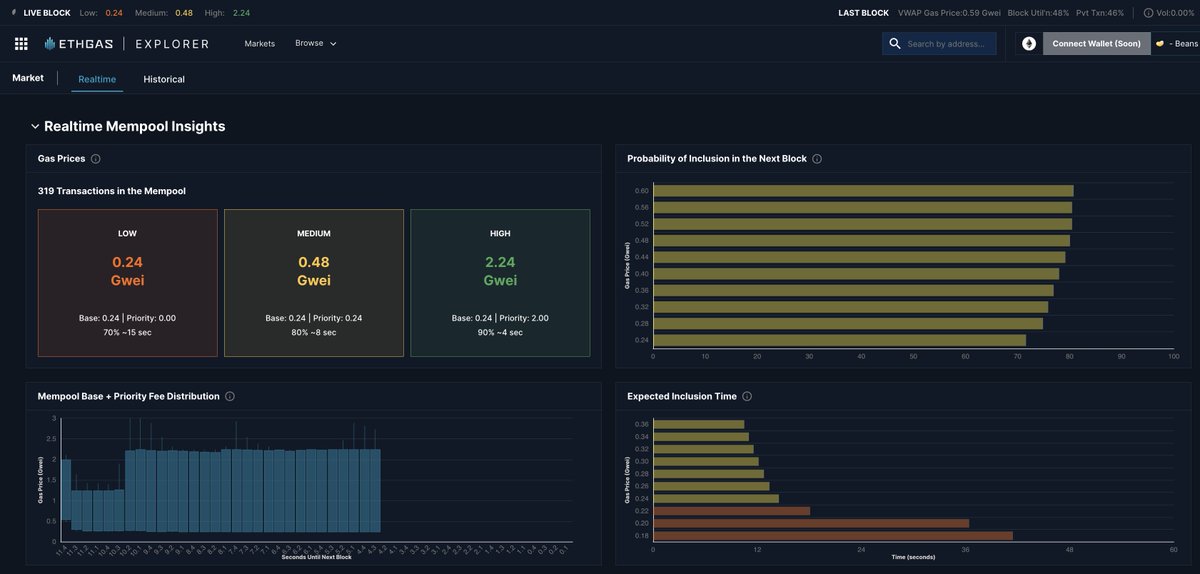Click the info icon next to Vol
This screenshot has width=1200, height=574.
tap(1148, 13)
